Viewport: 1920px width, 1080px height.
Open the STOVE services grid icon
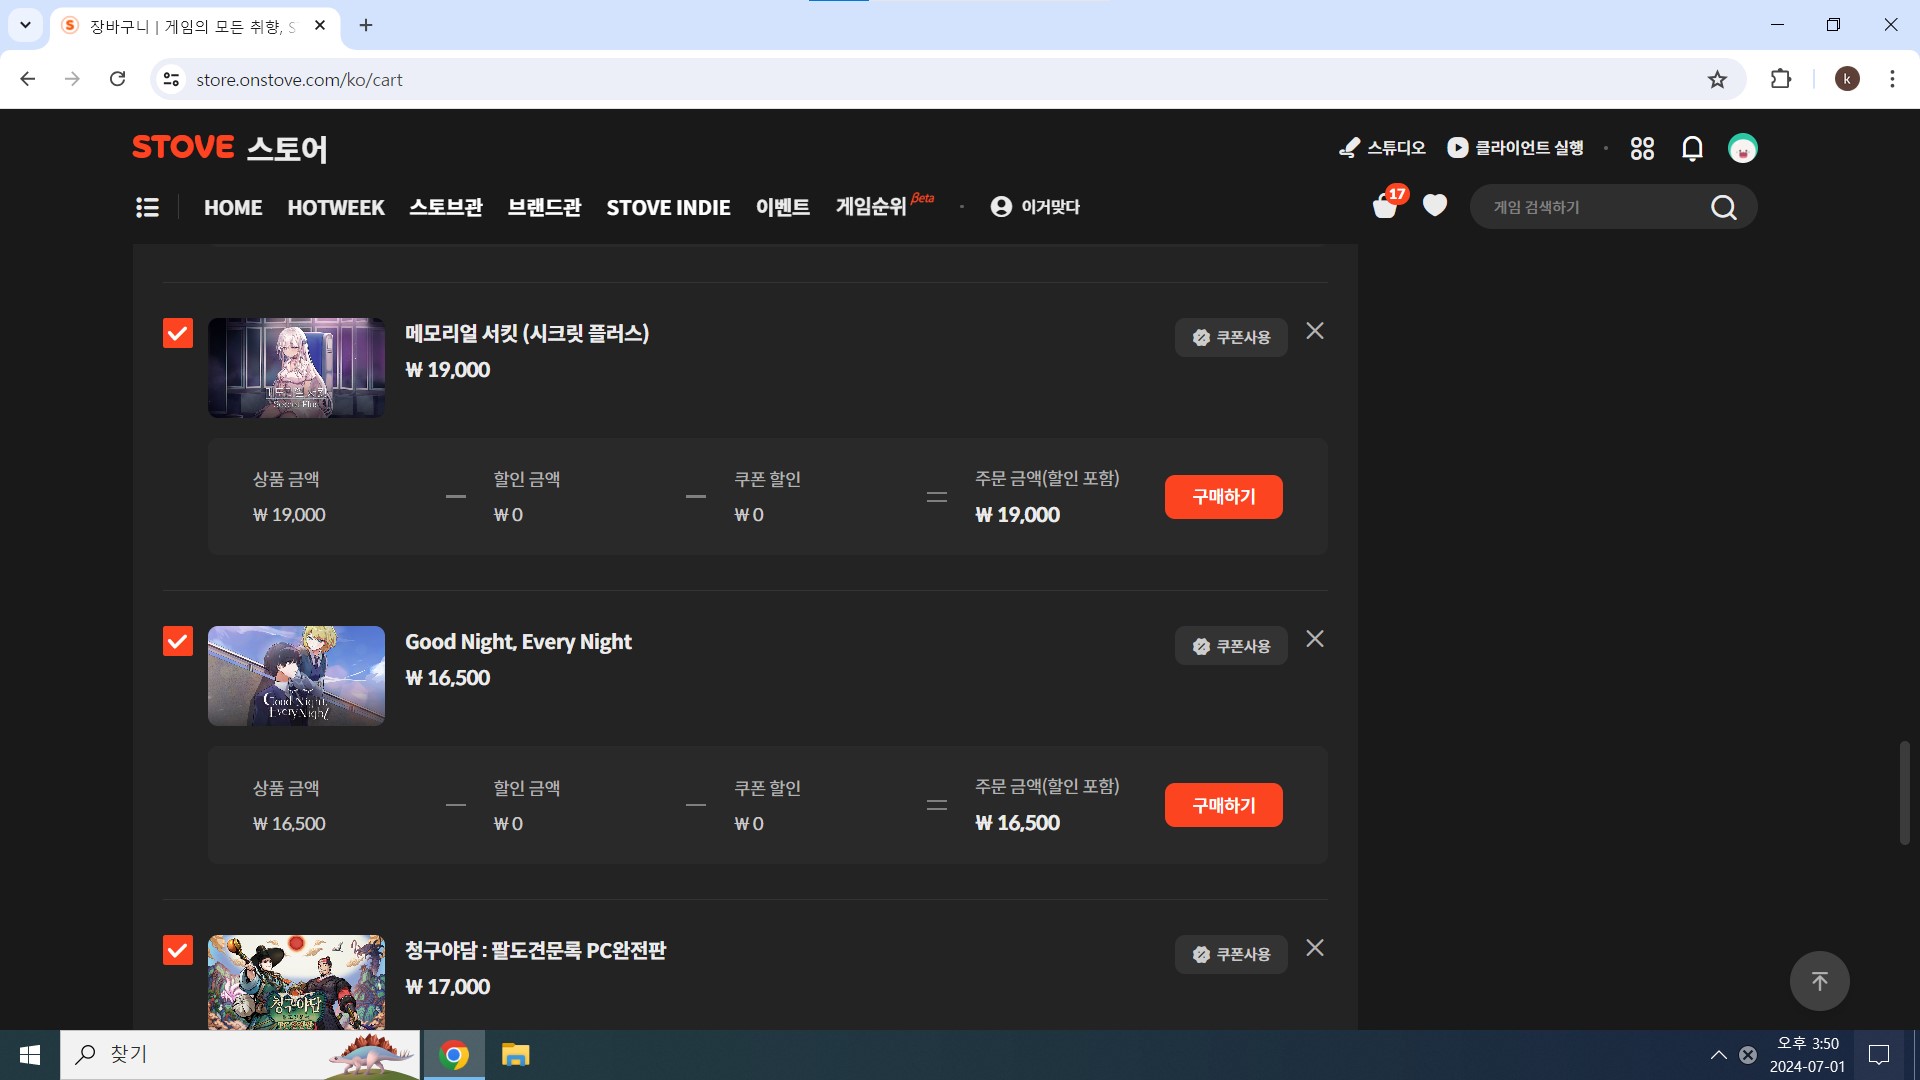(1642, 148)
